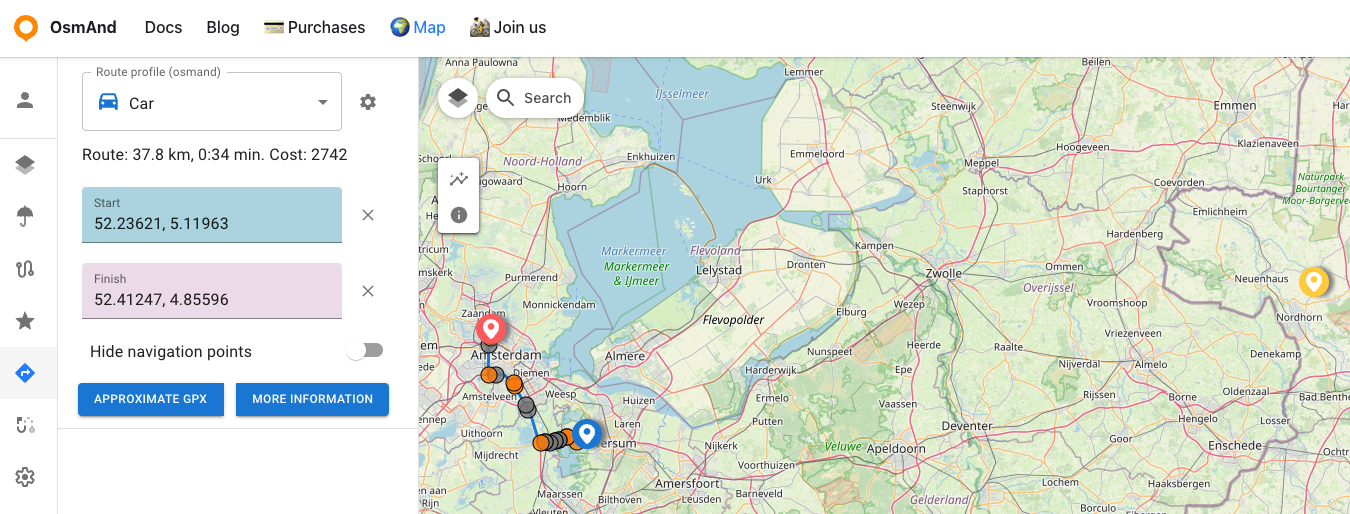The width and height of the screenshot is (1350, 514).
Task: Clear the Start point coordinates
Action: (x=368, y=215)
